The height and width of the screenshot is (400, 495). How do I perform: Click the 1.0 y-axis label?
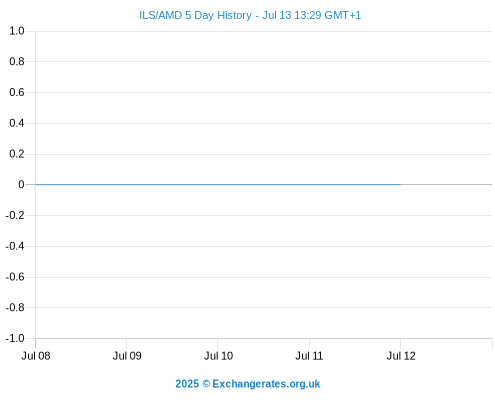click(x=17, y=31)
